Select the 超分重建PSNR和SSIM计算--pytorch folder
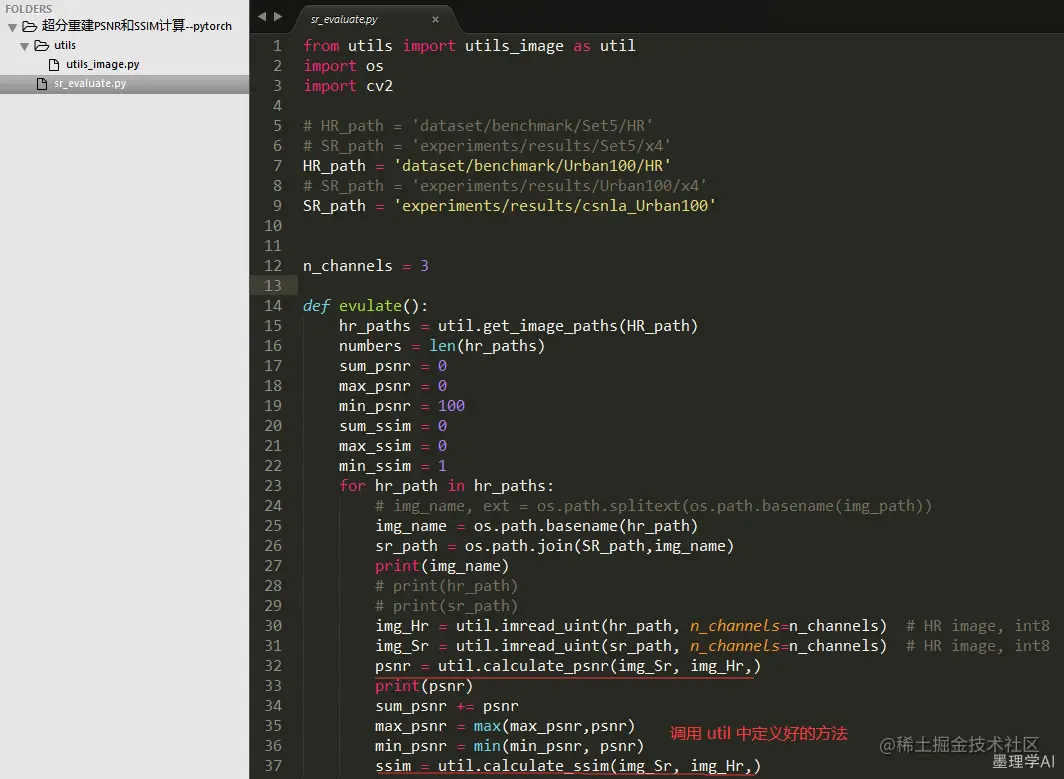This screenshot has height=779, width=1064. [x=136, y=26]
